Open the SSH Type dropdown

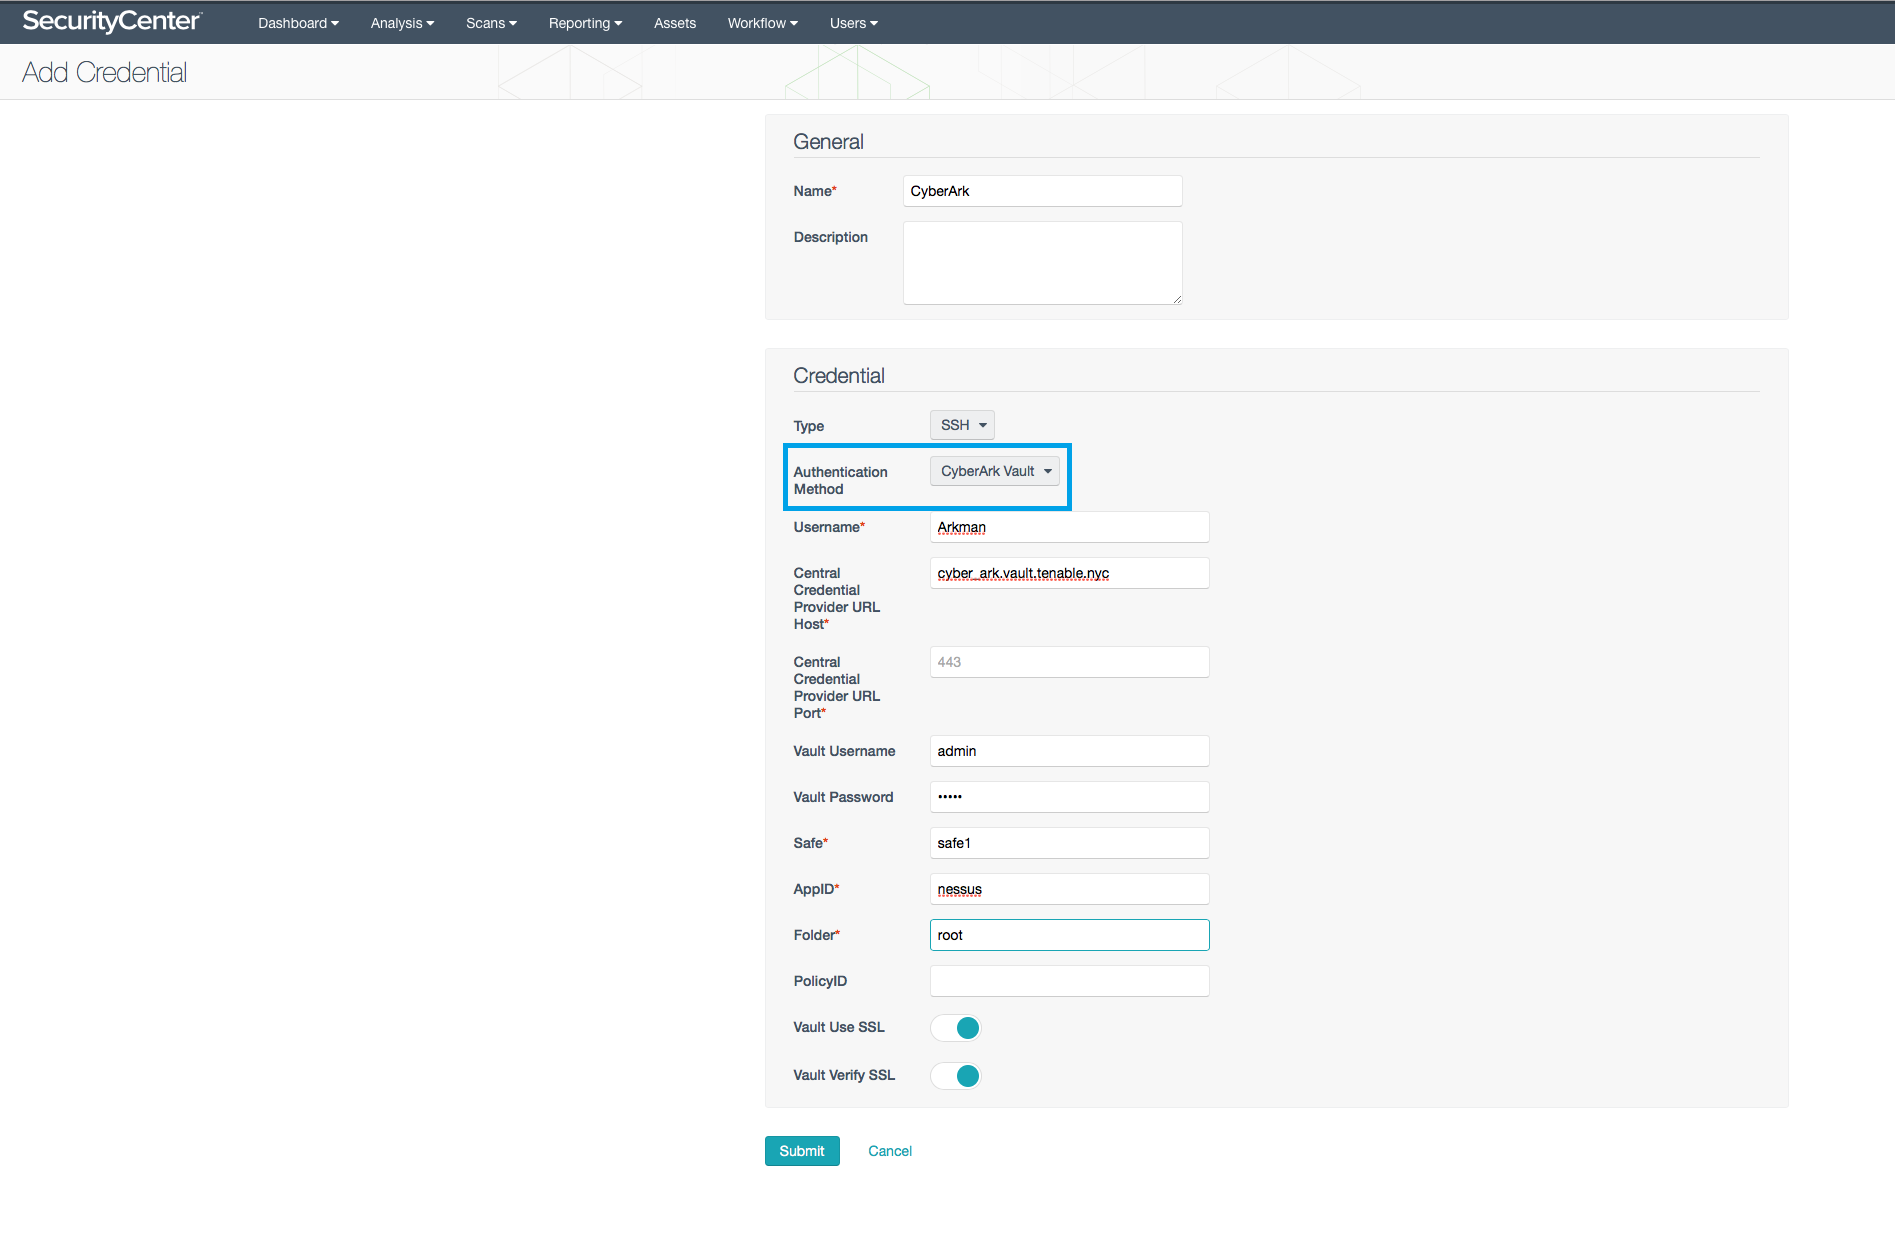pos(962,425)
